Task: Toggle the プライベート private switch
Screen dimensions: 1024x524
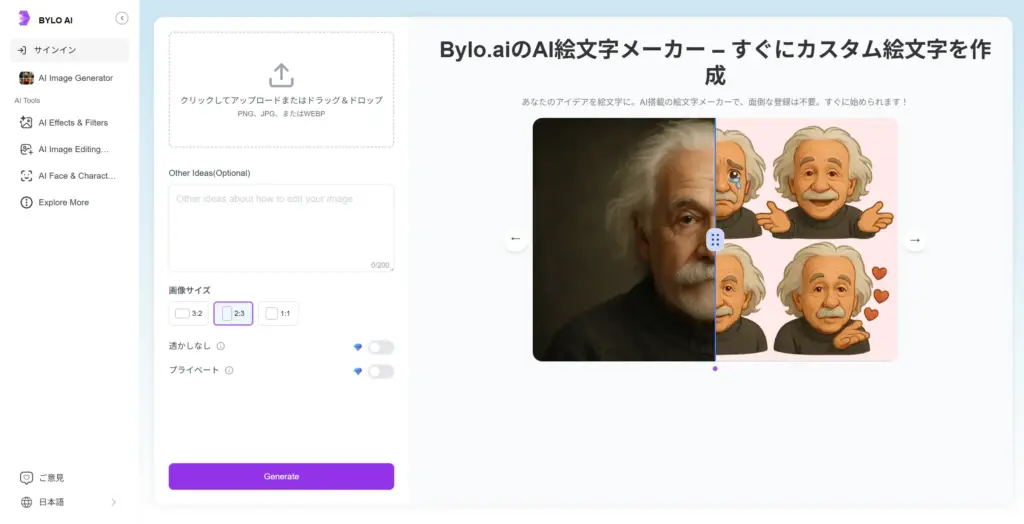Action: point(381,372)
